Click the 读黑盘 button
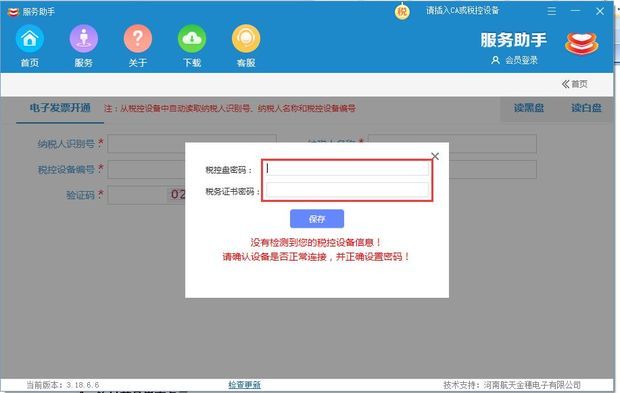This screenshot has height=393, width=620. [529, 108]
